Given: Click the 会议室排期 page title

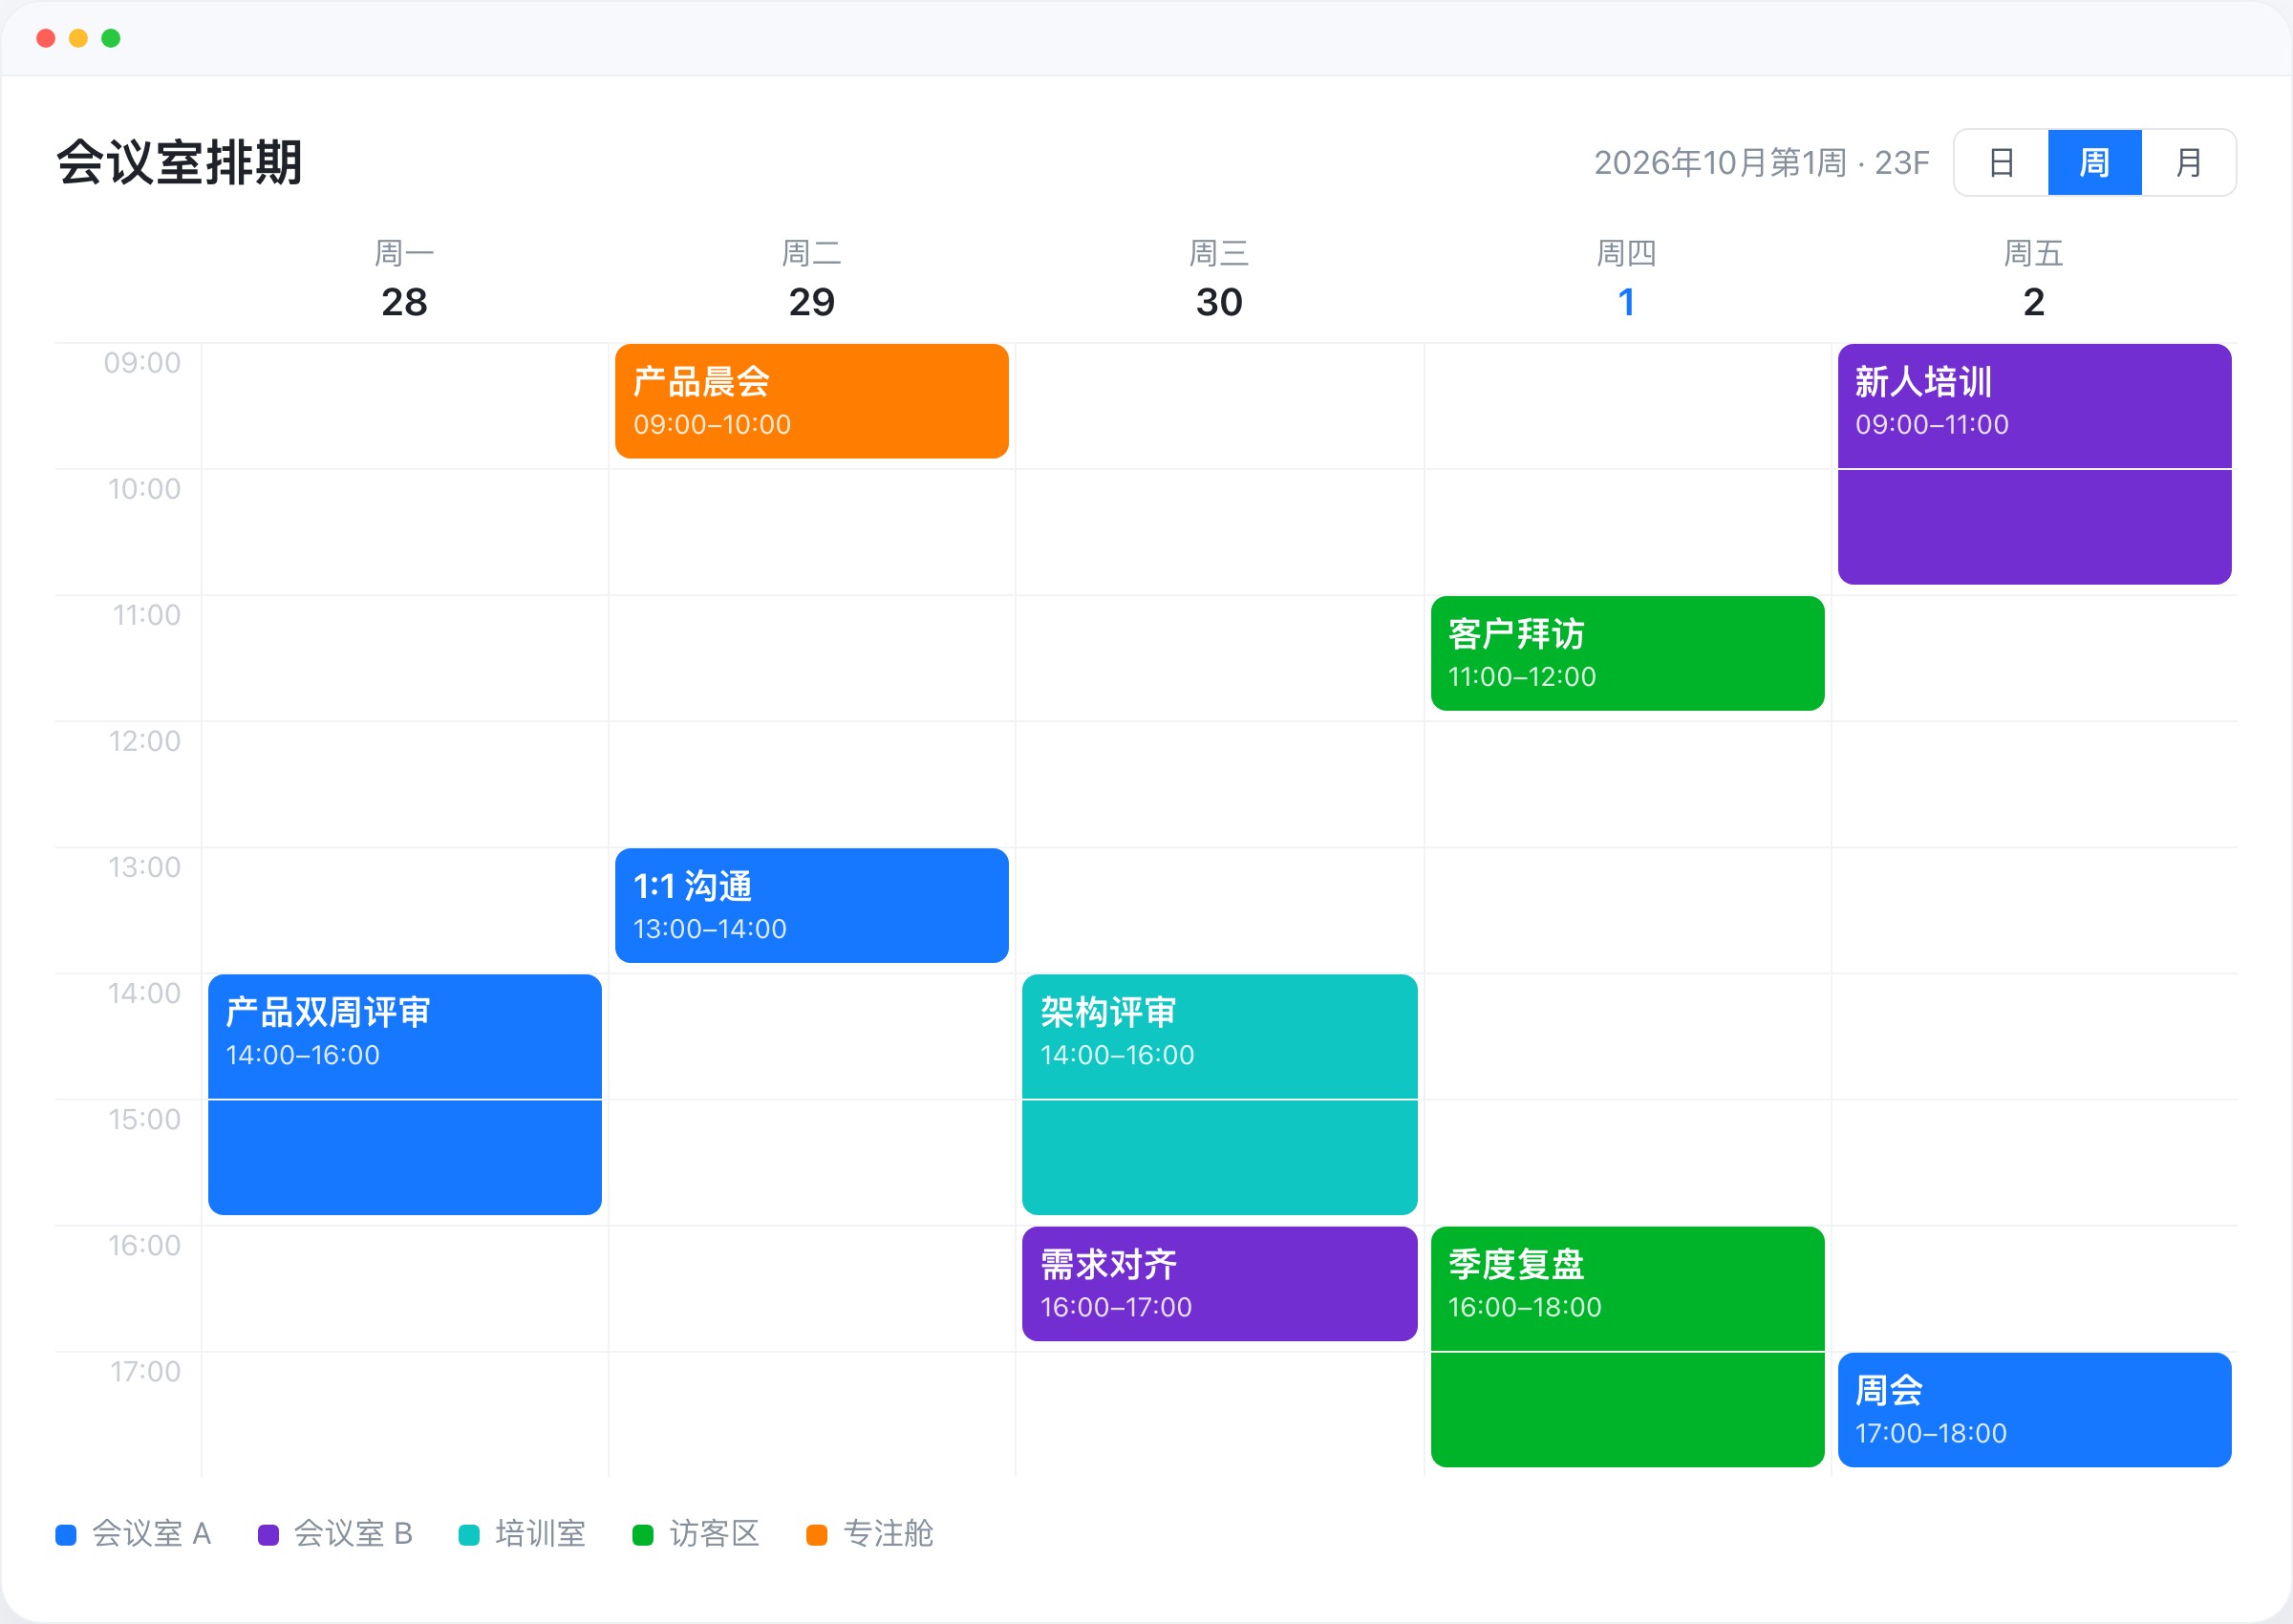Looking at the screenshot, I should point(179,162).
